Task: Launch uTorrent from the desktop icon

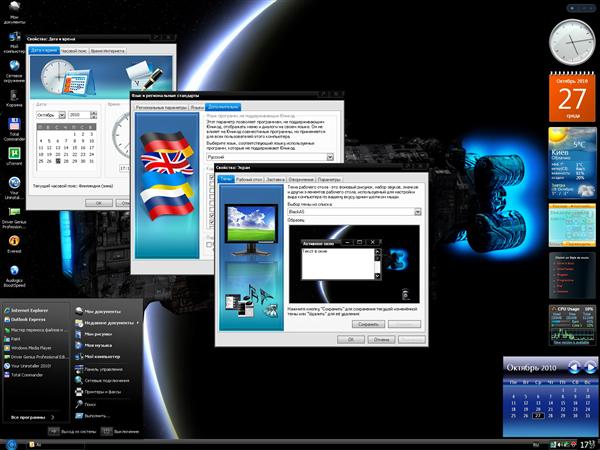Action: pyautogui.click(x=14, y=156)
